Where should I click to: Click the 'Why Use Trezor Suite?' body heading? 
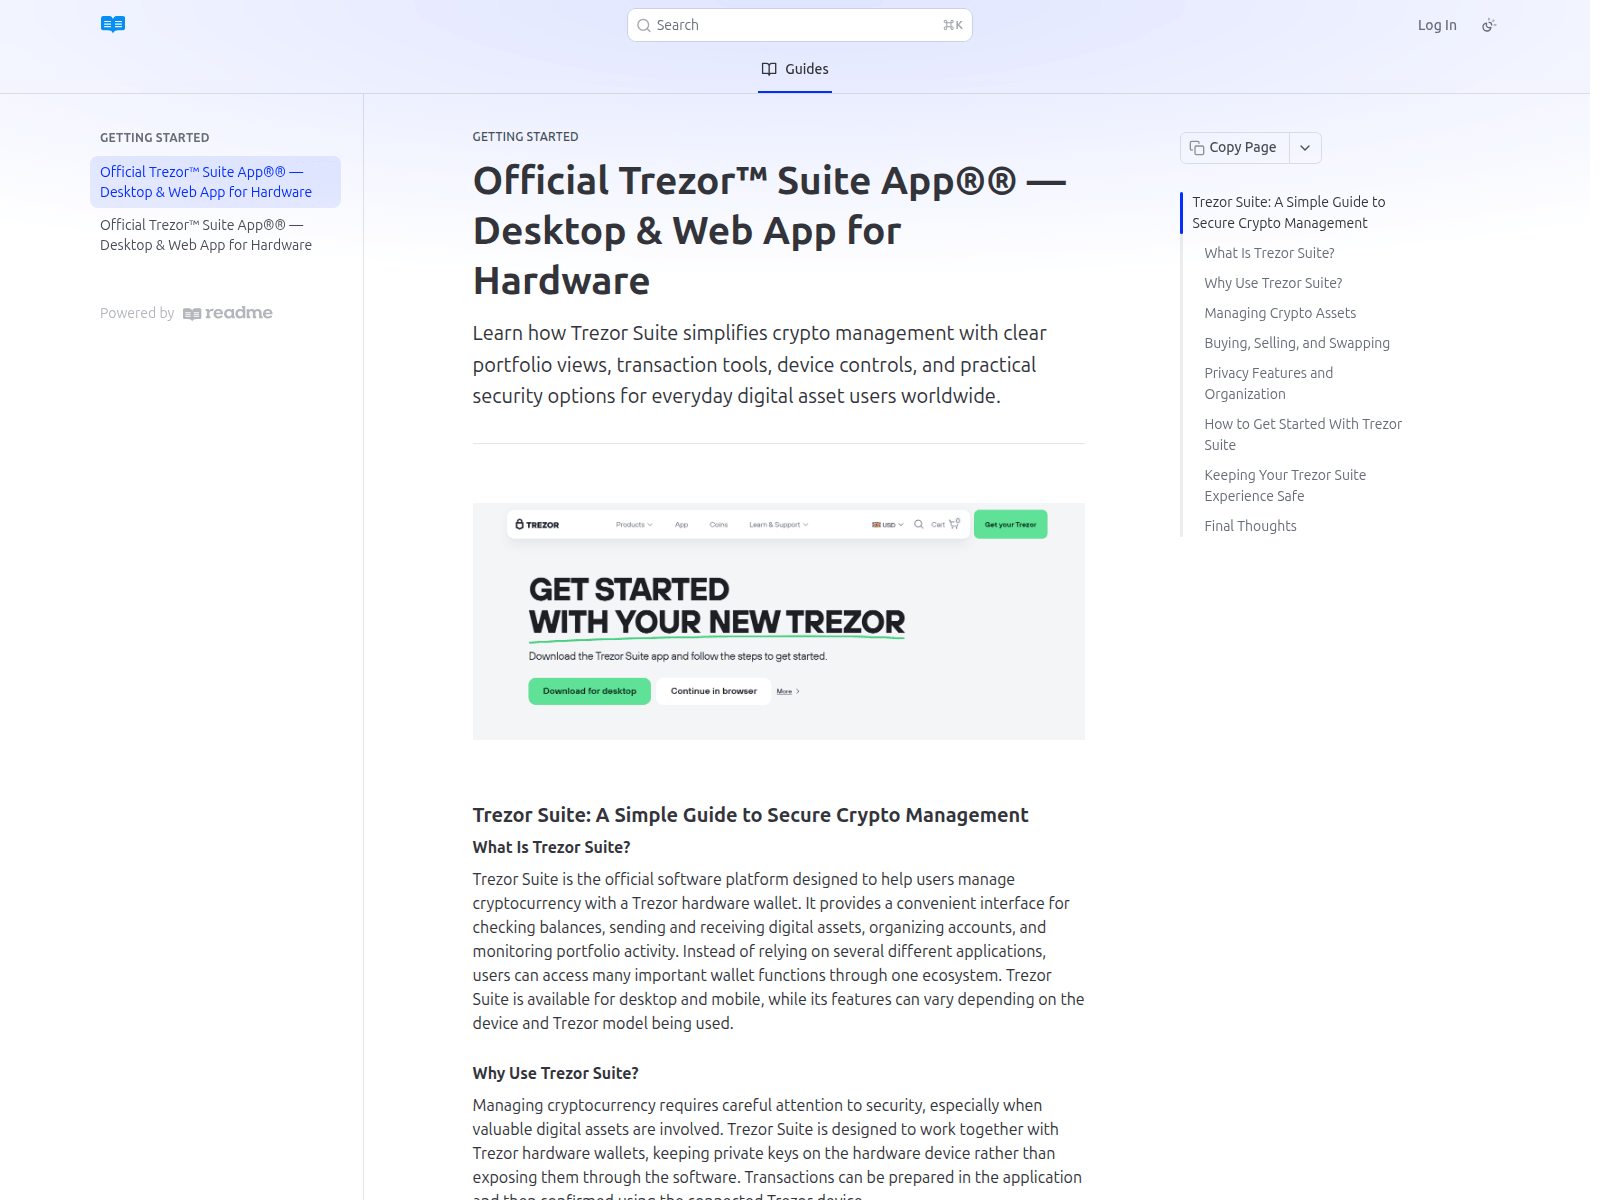click(x=555, y=1073)
